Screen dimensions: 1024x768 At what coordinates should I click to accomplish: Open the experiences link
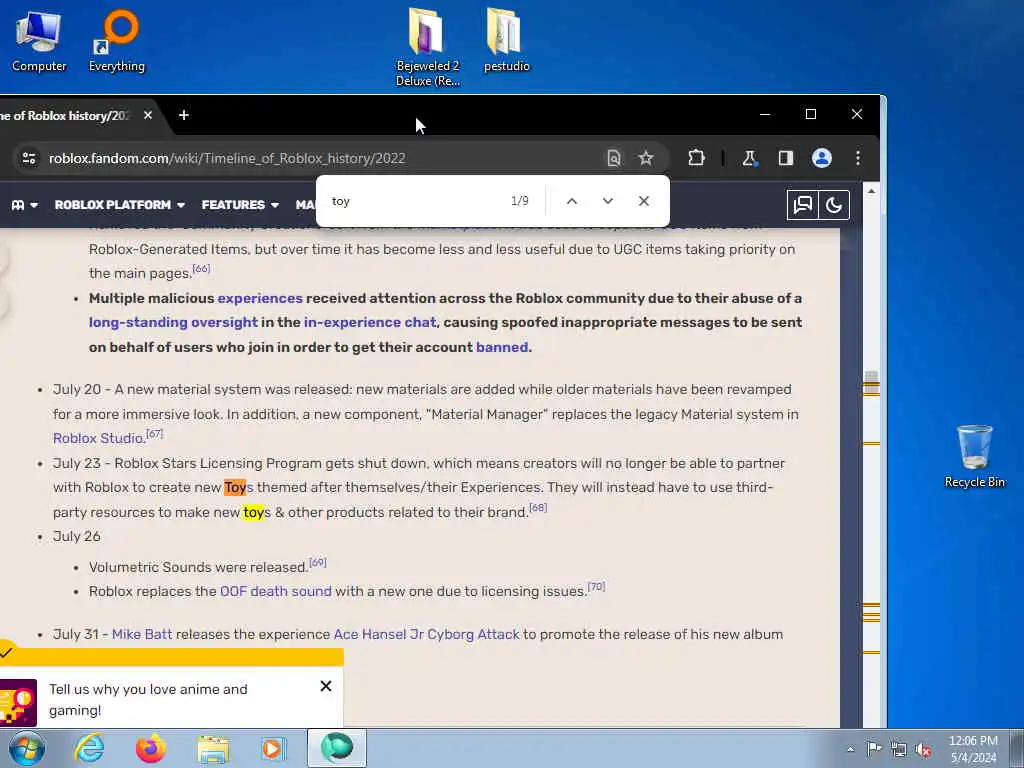pyautogui.click(x=260, y=298)
